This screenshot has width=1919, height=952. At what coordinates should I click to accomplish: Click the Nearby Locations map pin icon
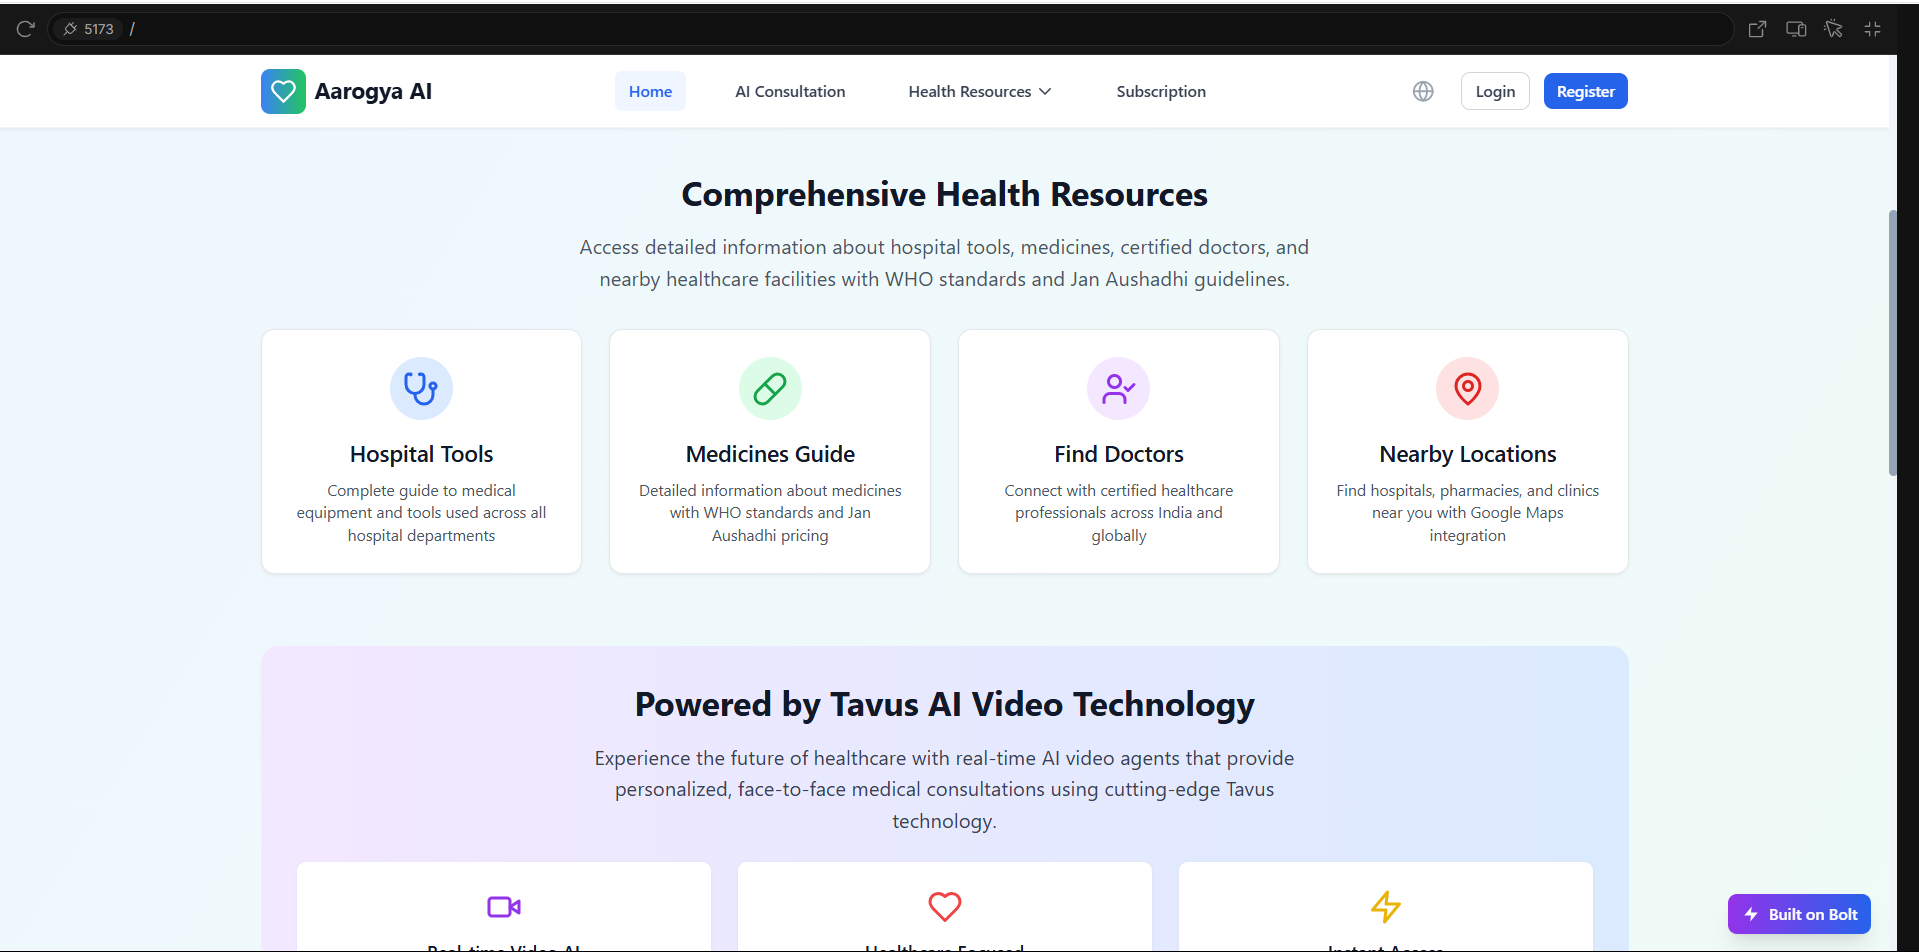pyautogui.click(x=1467, y=388)
